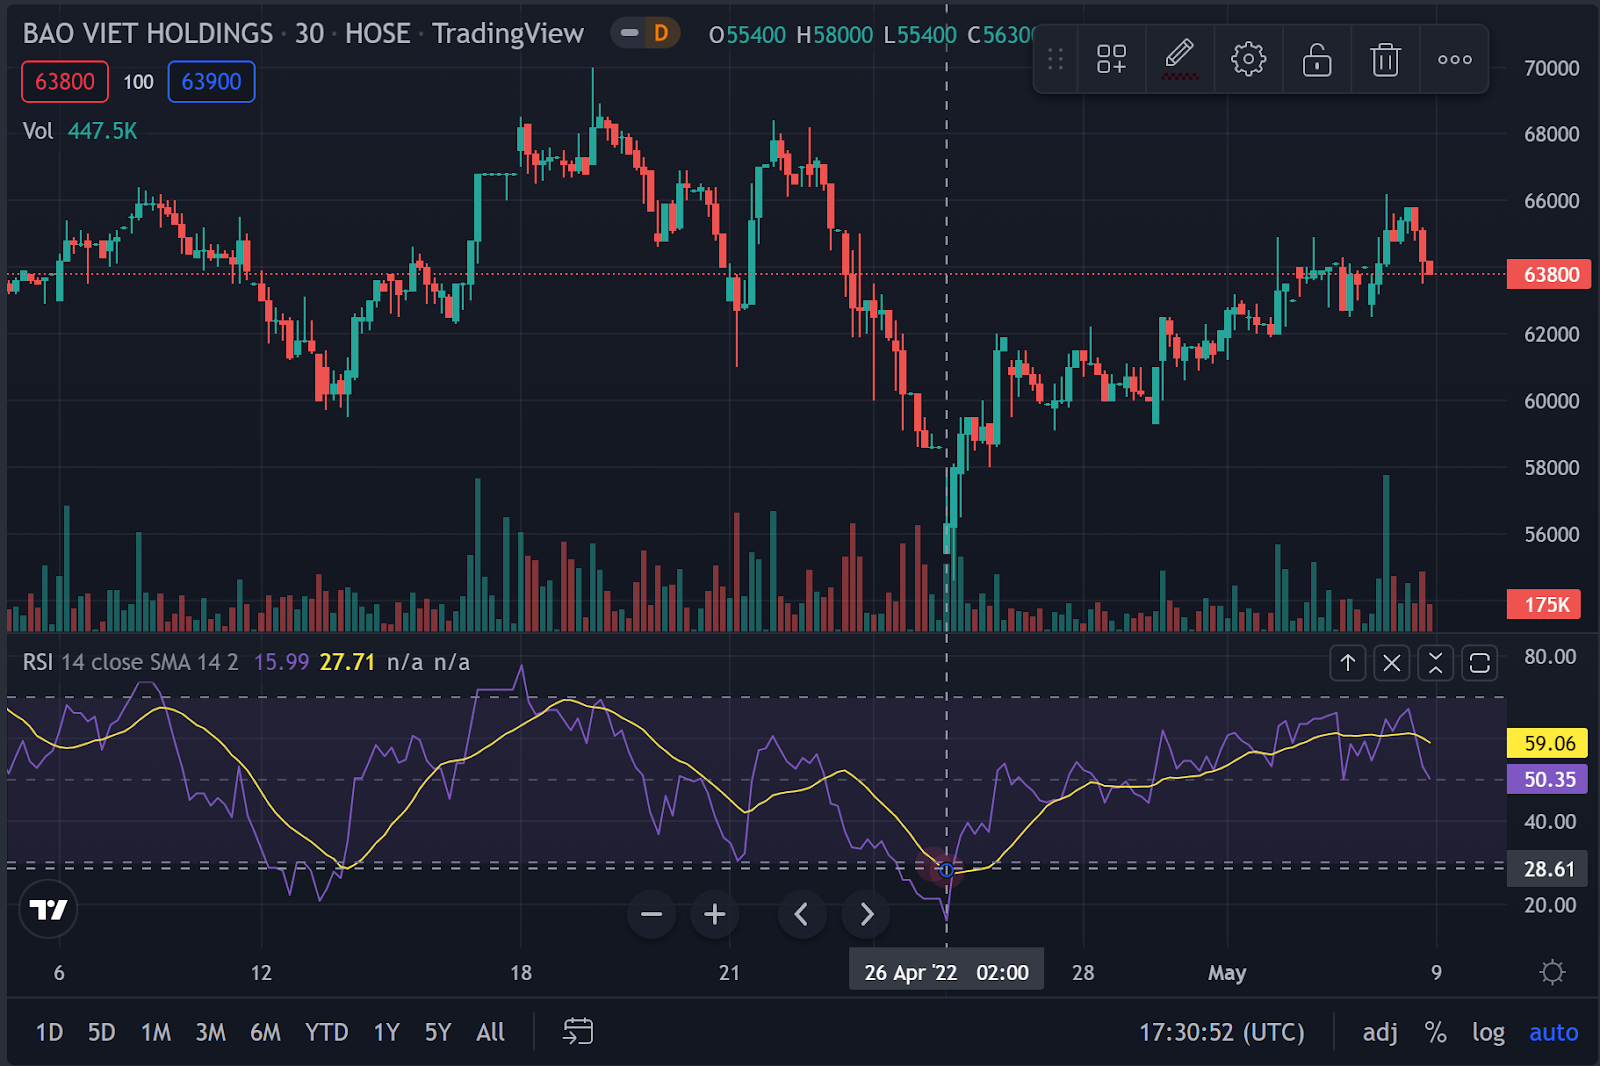Open drawing settings gear in floating toolbar
This screenshot has width=1600, height=1066.
point(1248,60)
